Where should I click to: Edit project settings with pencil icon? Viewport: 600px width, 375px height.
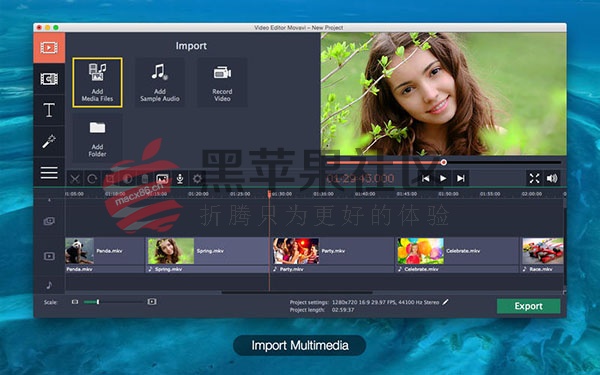[x=445, y=302]
